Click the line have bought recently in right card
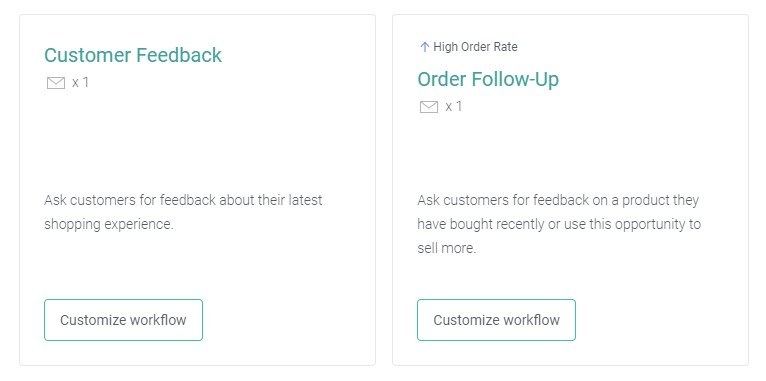The width and height of the screenshot is (766, 381). [559, 225]
